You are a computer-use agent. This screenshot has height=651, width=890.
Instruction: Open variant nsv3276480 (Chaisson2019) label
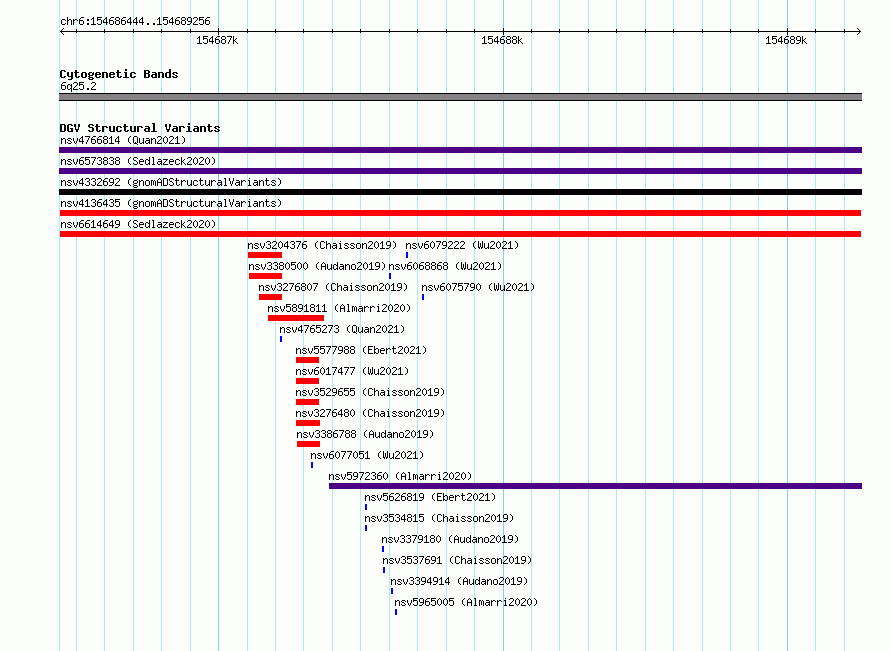click(370, 413)
